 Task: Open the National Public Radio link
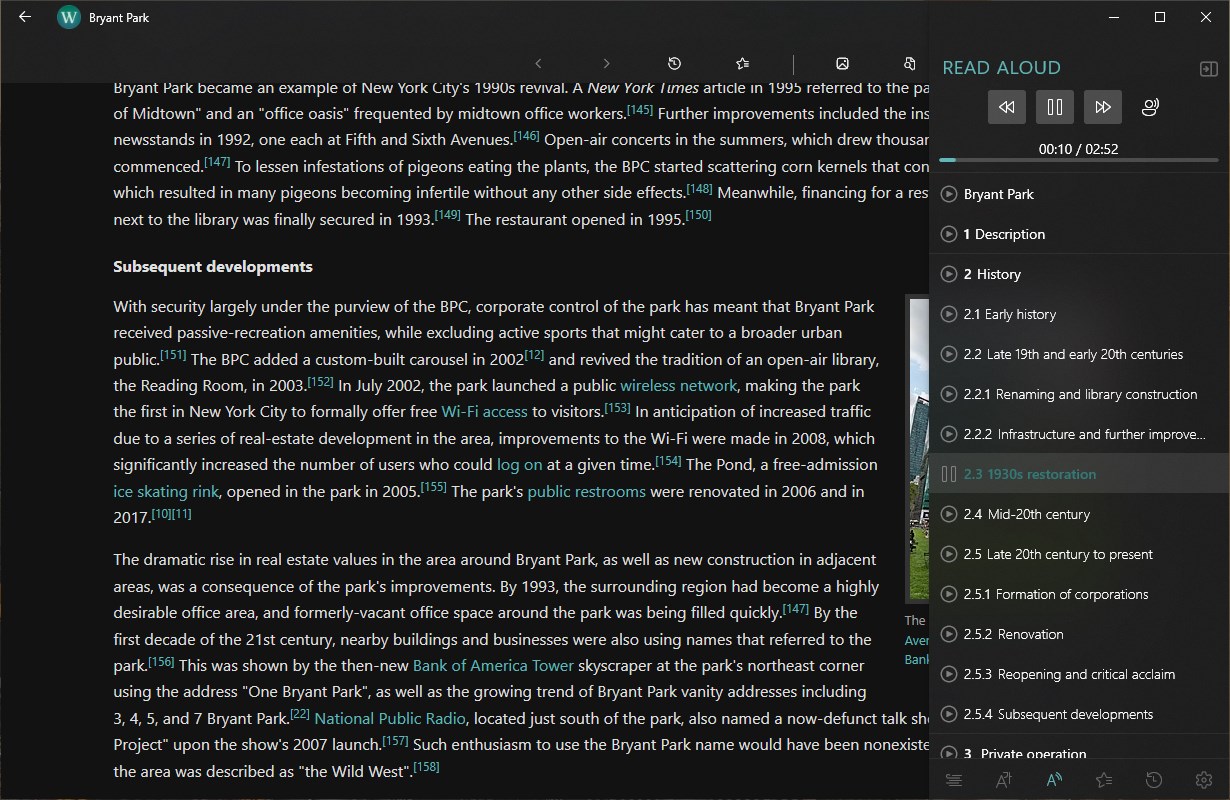click(x=390, y=718)
